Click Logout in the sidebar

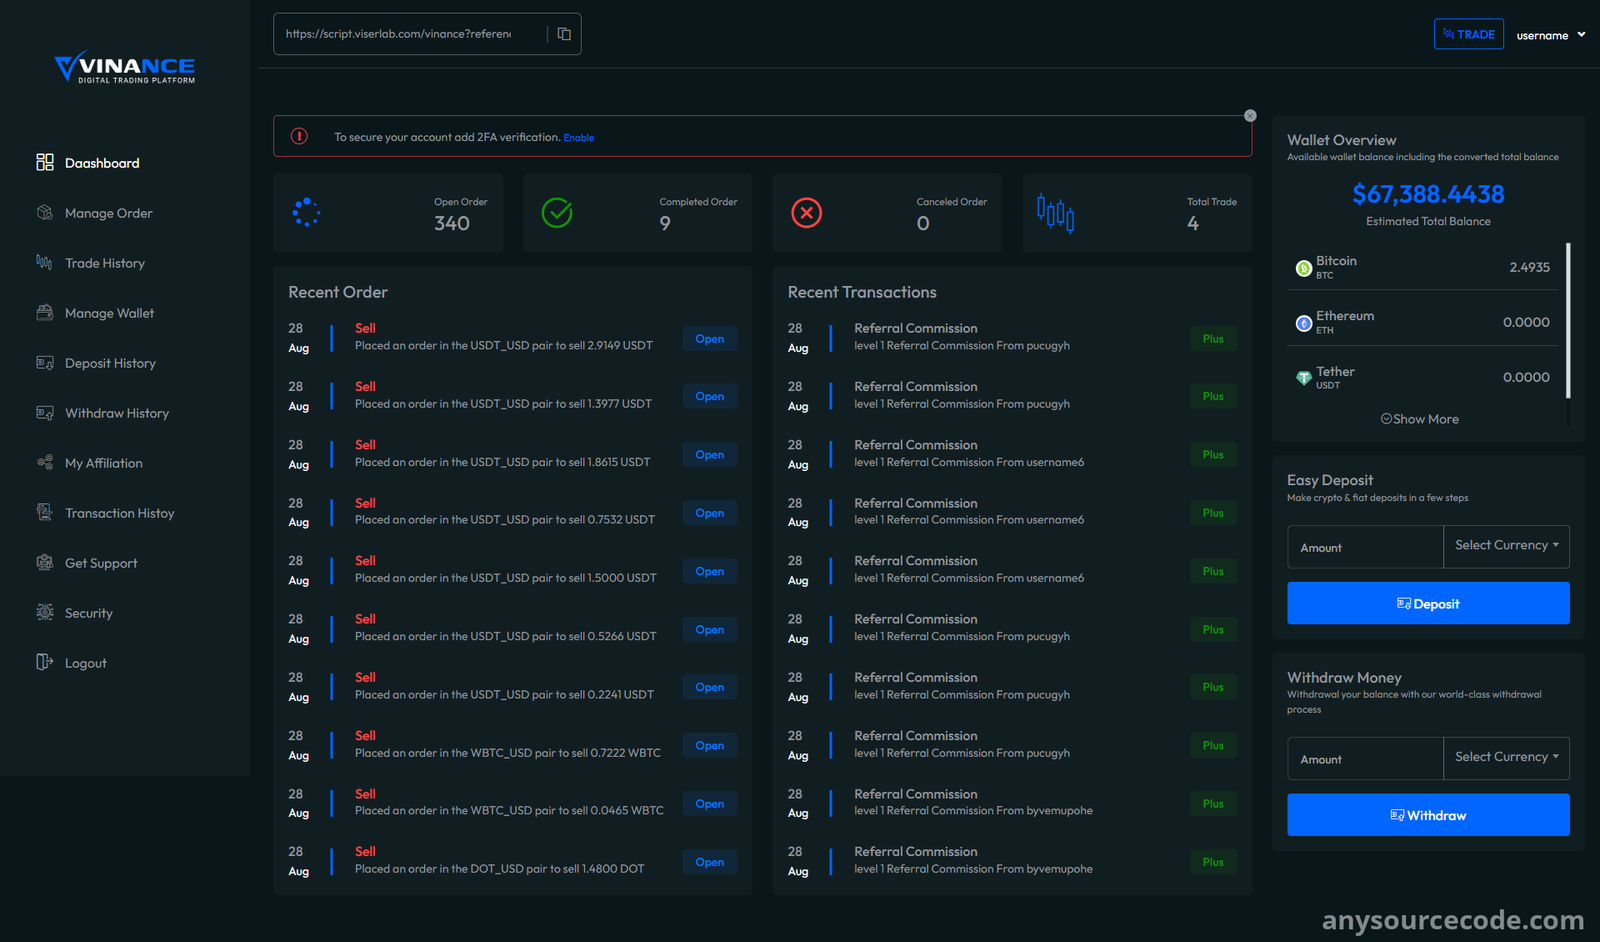[86, 663]
